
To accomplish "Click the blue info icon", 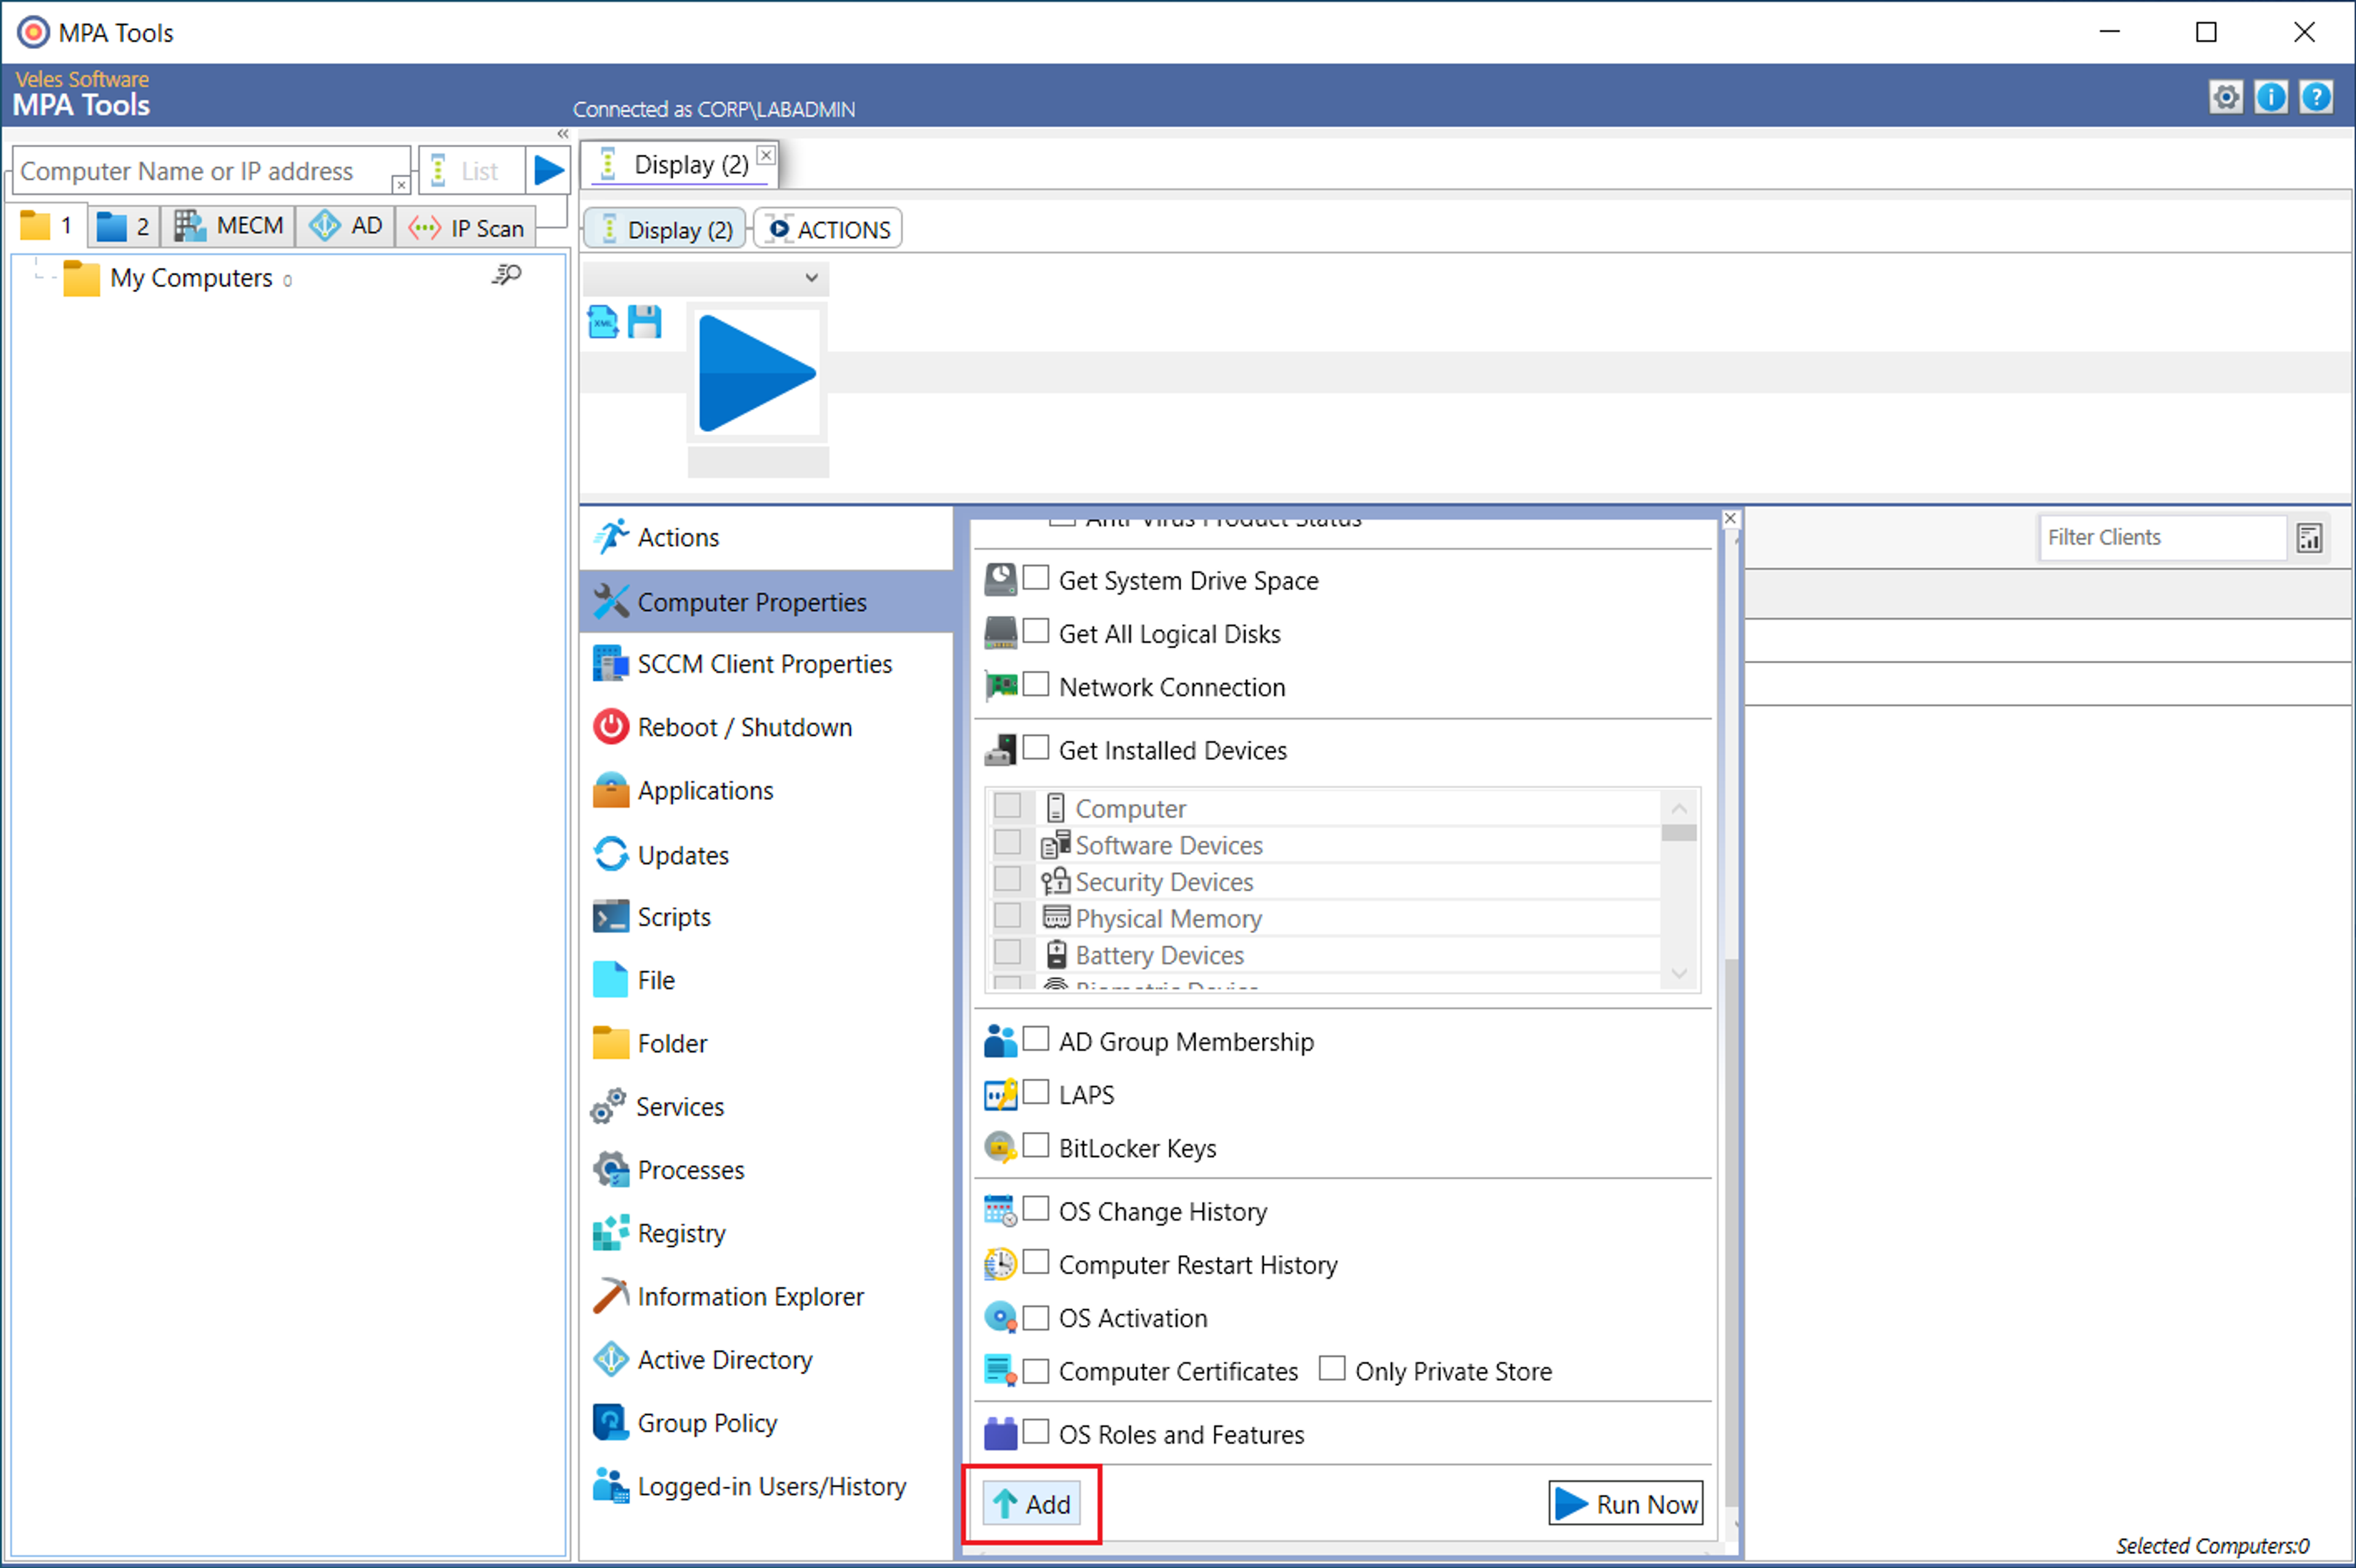I will (2271, 97).
